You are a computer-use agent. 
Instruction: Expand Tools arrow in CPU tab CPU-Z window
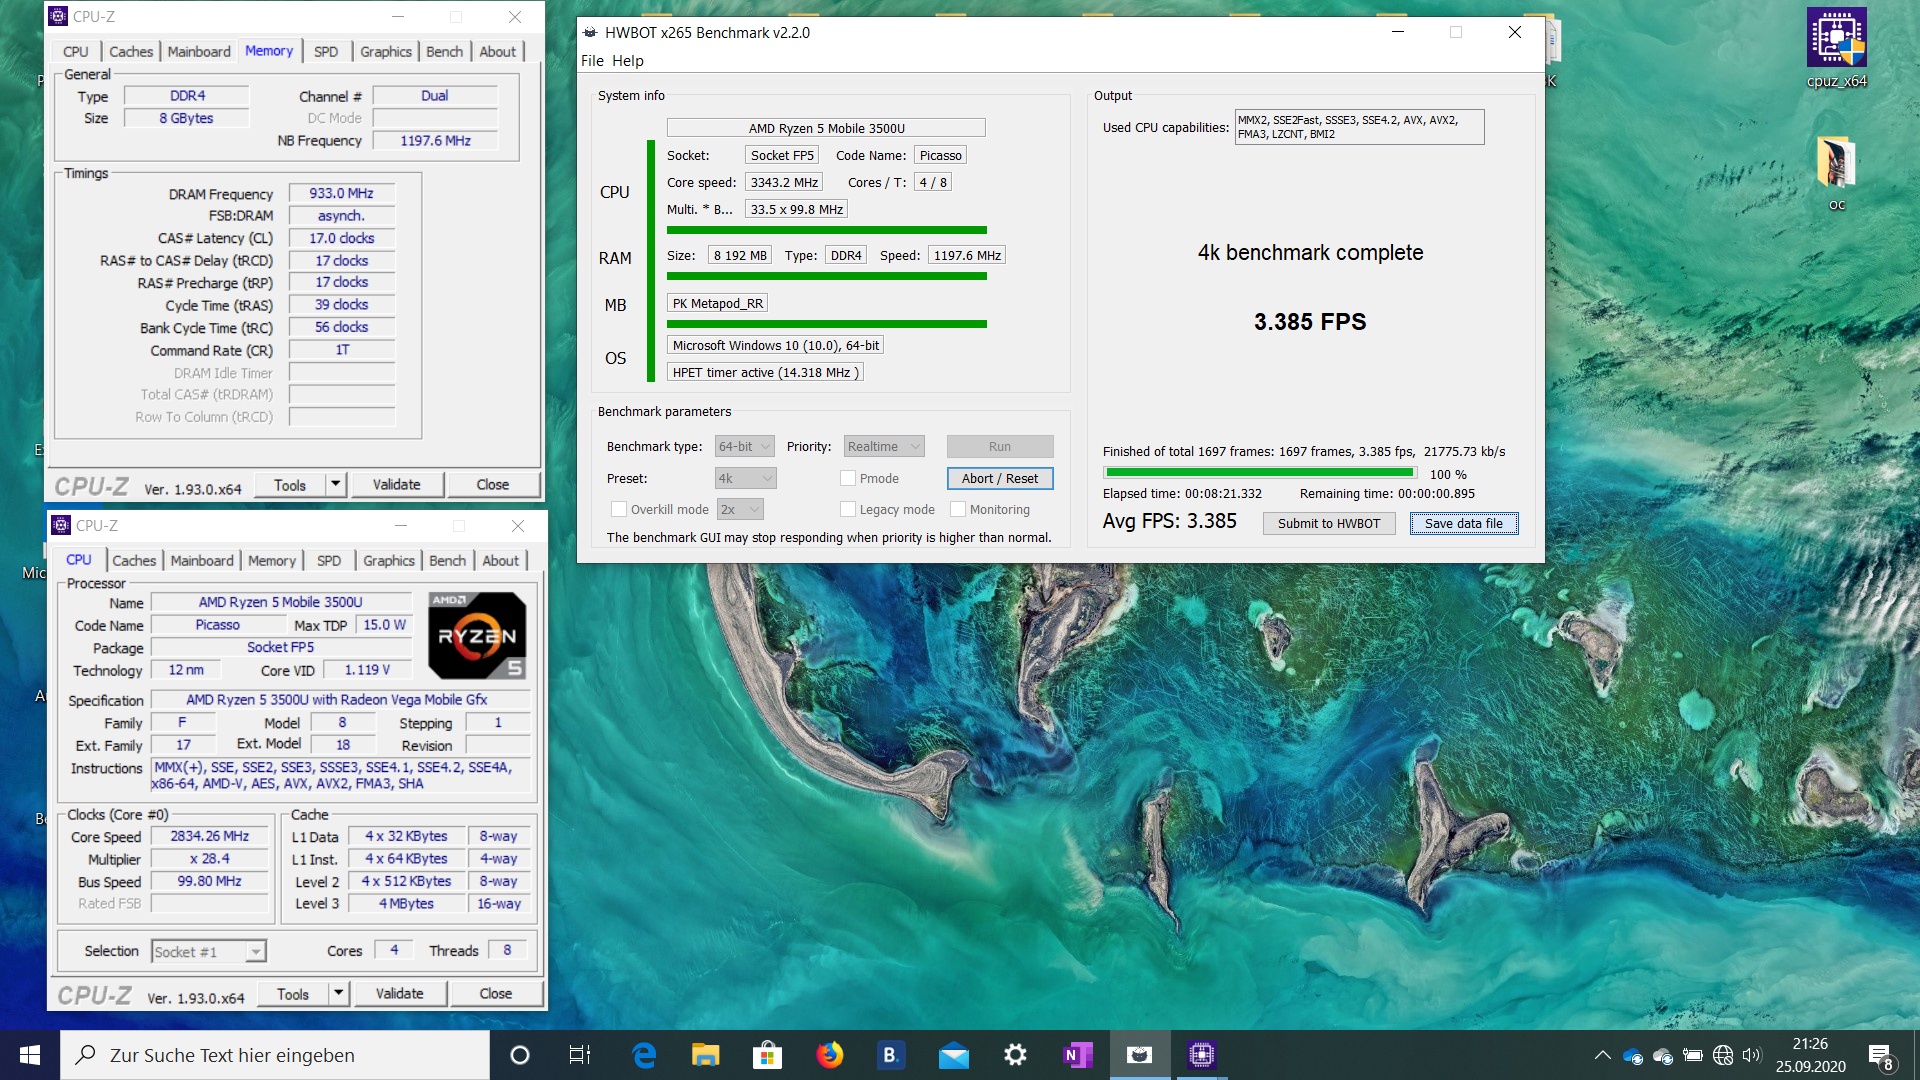pos(339,993)
